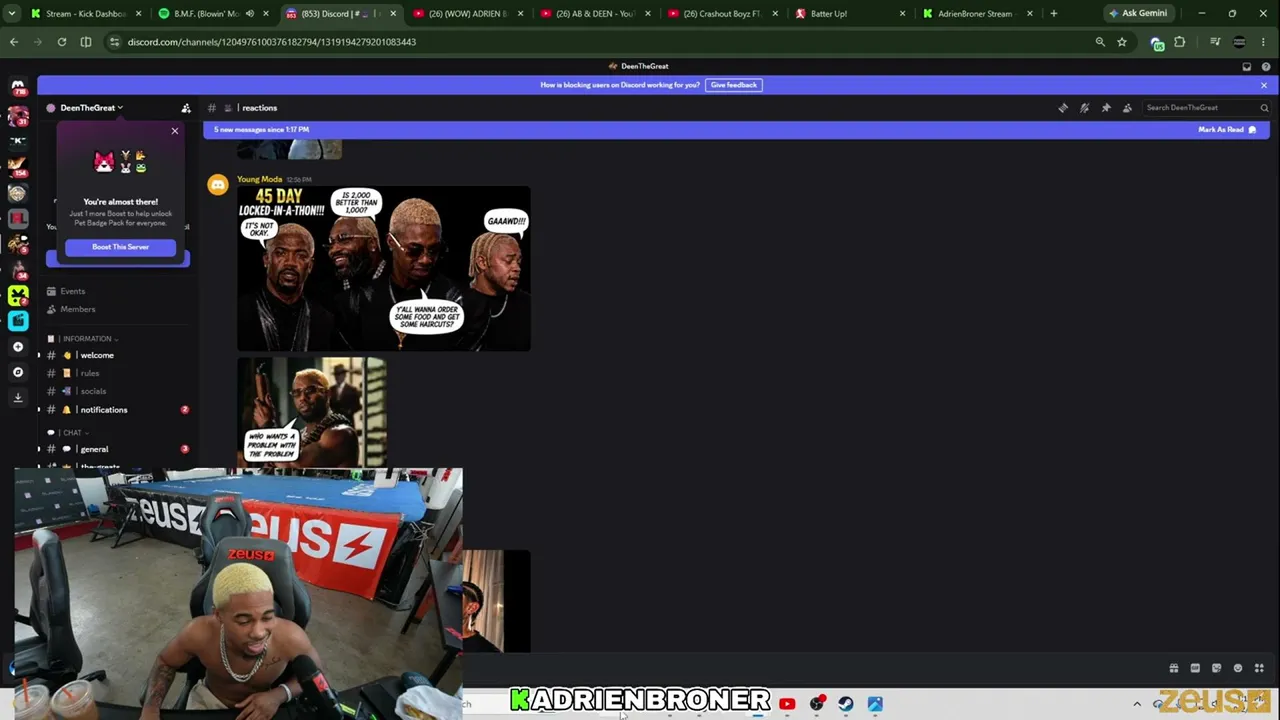Click Boost This Server button
The height and width of the screenshot is (720, 1280).
[x=120, y=247]
